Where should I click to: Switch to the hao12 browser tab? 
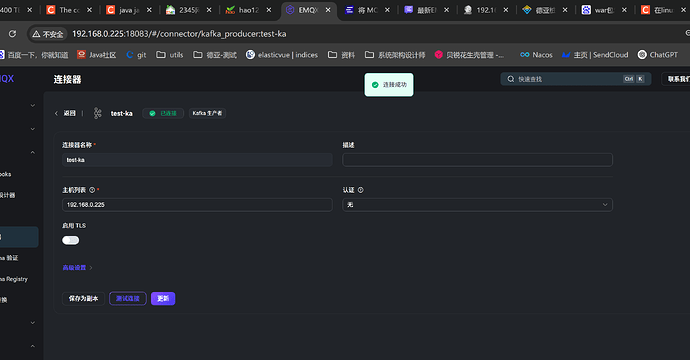(248, 10)
